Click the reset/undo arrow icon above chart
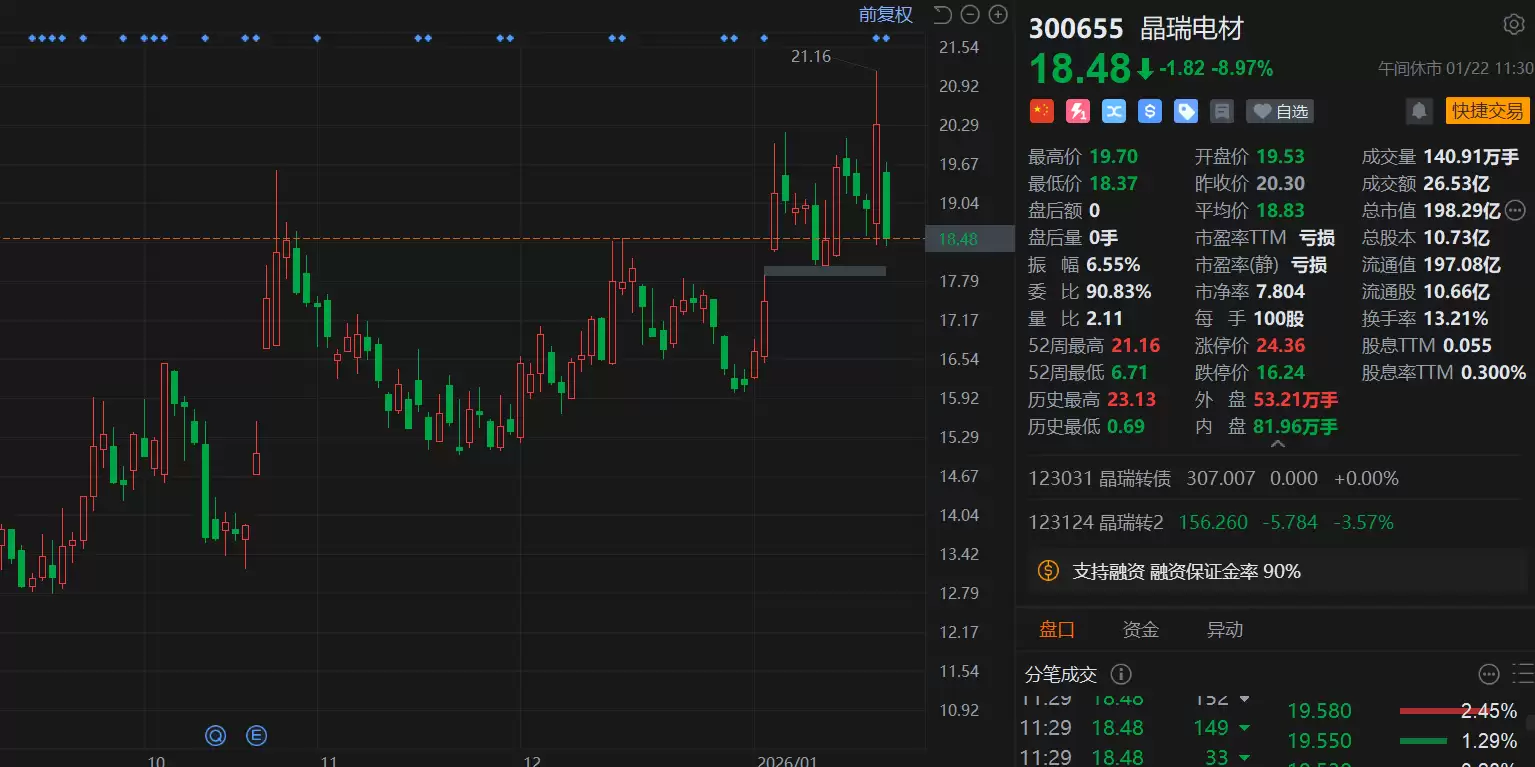 tap(942, 14)
